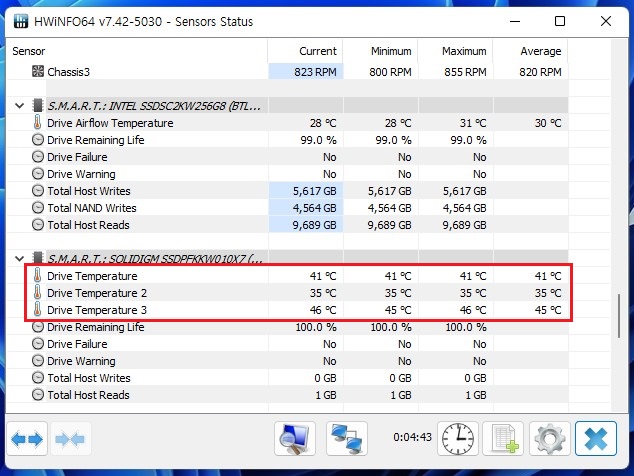Image resolution: width=634 pixels, height=476 pixels.
Task: Click the 0:04:43 elapsed time display
Action: (x=412, y=437)
